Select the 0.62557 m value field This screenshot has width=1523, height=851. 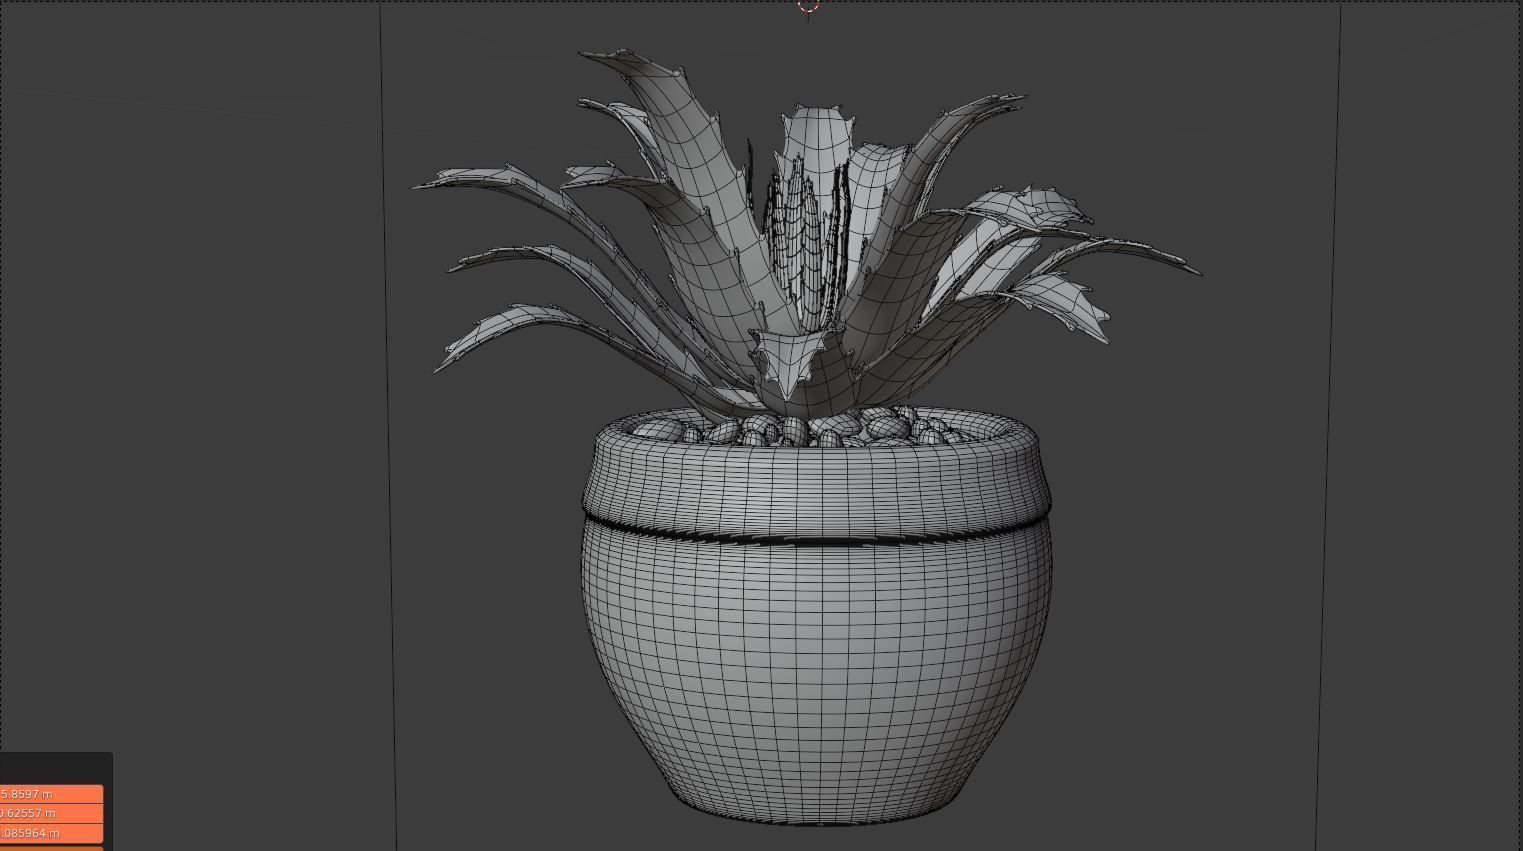pos(51,813)
